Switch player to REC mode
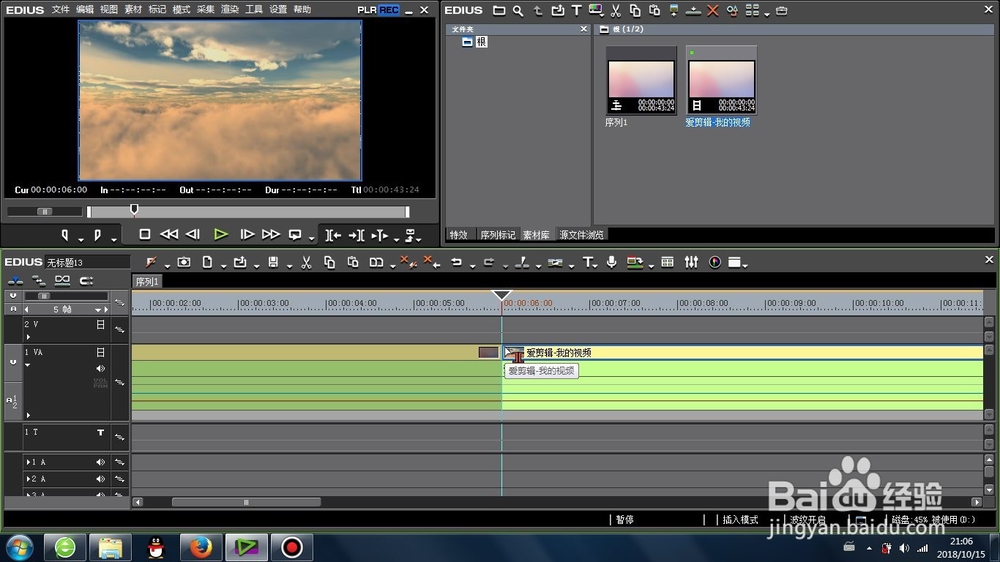Viewport: 1000px width, 562px height. (x=388, y=10)
